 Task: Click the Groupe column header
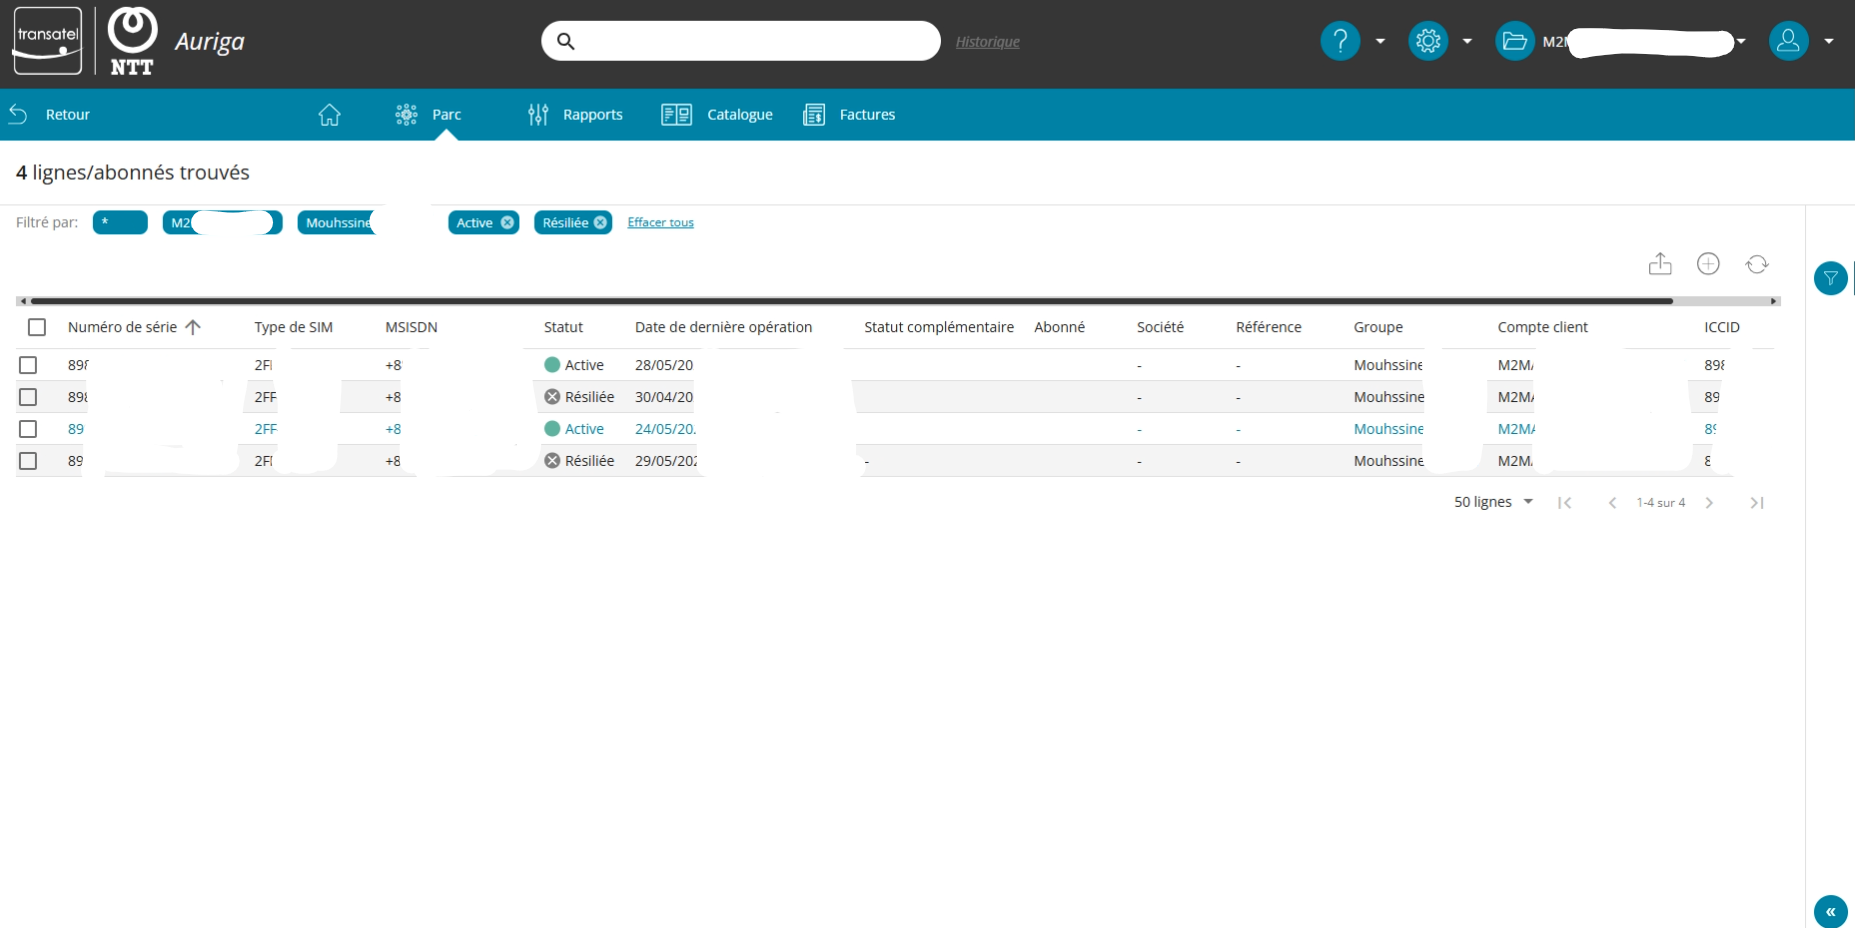click(x=1378, y=327)
